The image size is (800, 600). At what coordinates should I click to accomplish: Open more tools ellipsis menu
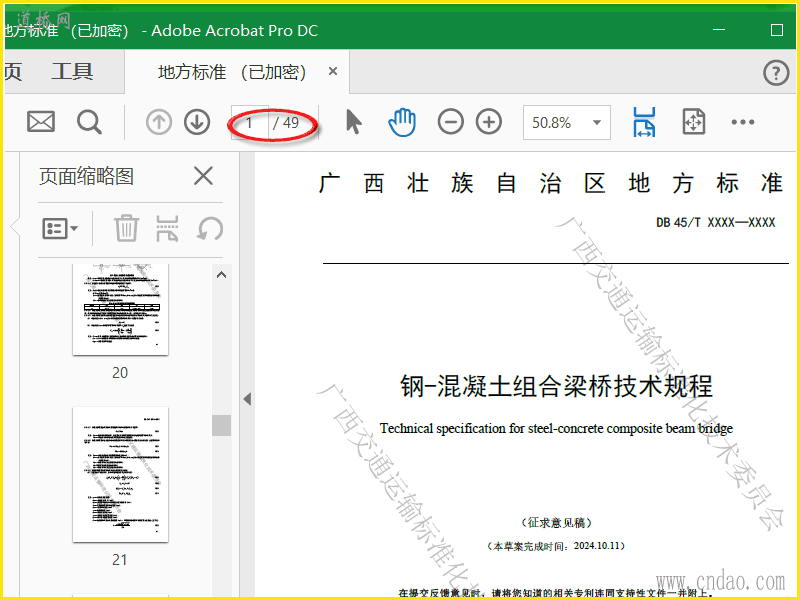(742, 122)
